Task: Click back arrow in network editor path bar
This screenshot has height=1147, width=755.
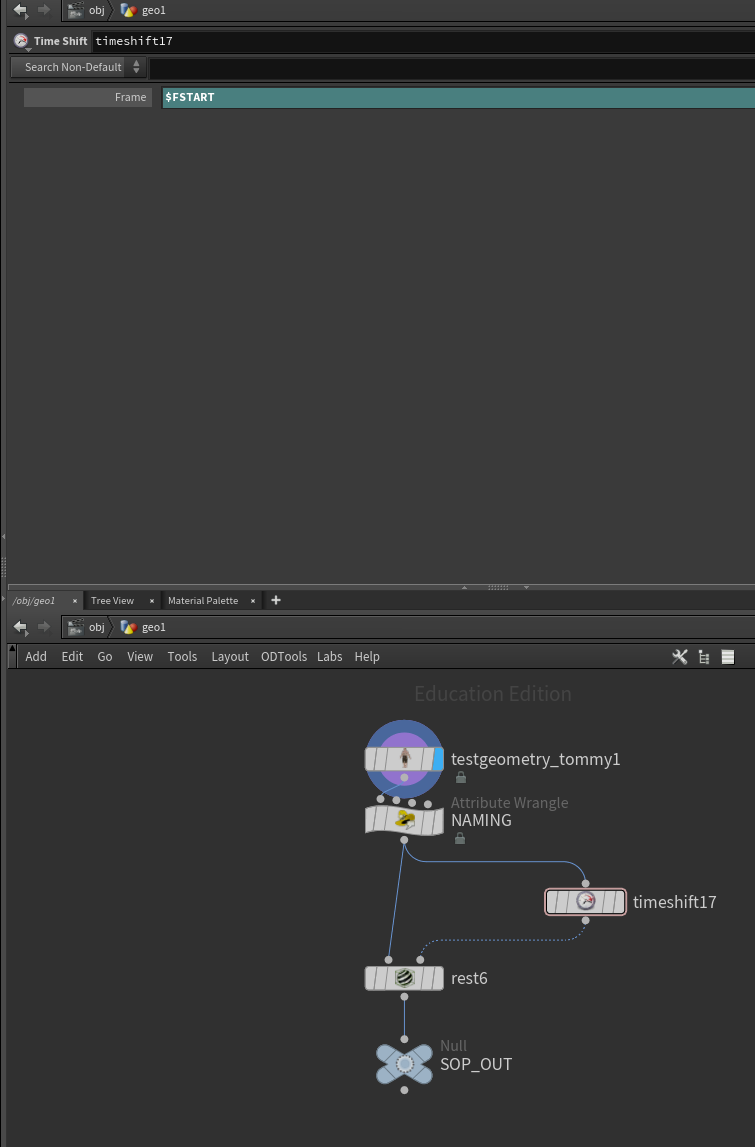Action: (x=20, y=627)
